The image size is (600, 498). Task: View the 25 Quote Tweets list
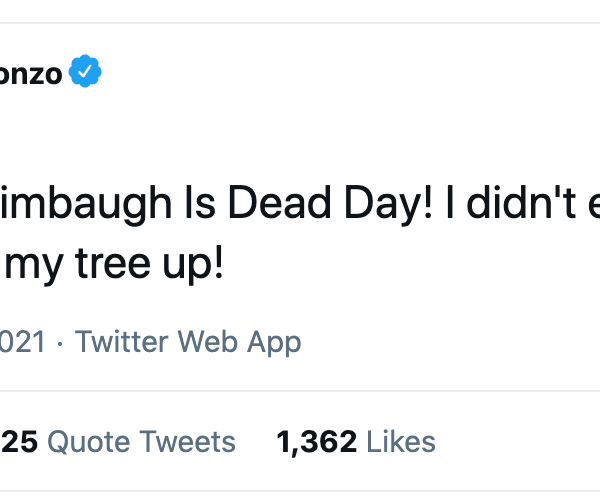pyautogui.click(x=118, y=441)
